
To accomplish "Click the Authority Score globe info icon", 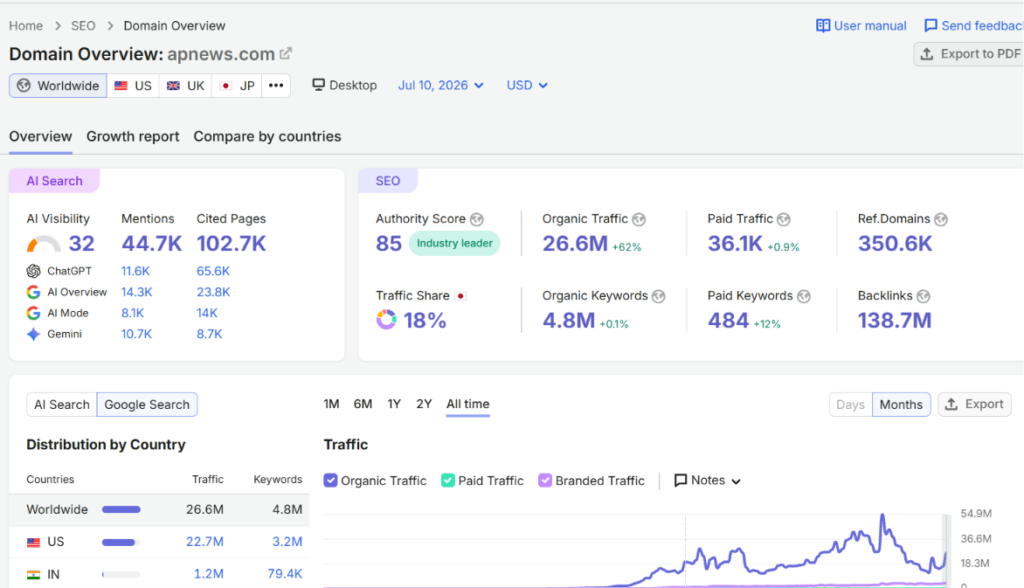I will (x=477, y=220).
